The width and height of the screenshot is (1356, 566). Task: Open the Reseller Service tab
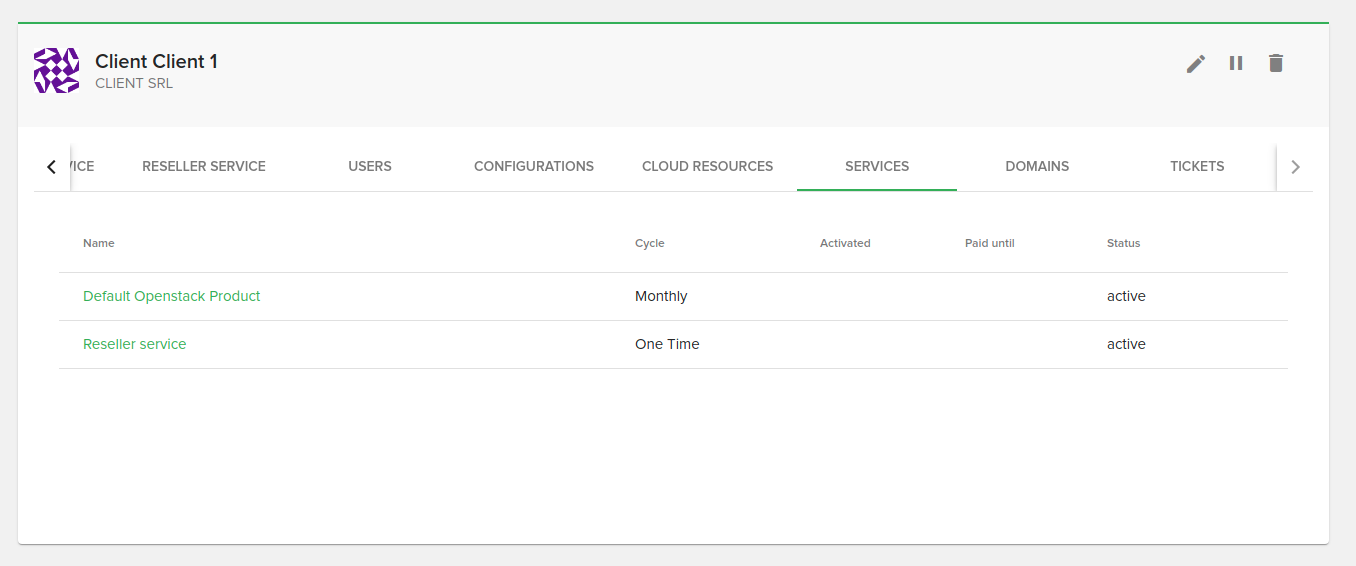tap(204, 166)
